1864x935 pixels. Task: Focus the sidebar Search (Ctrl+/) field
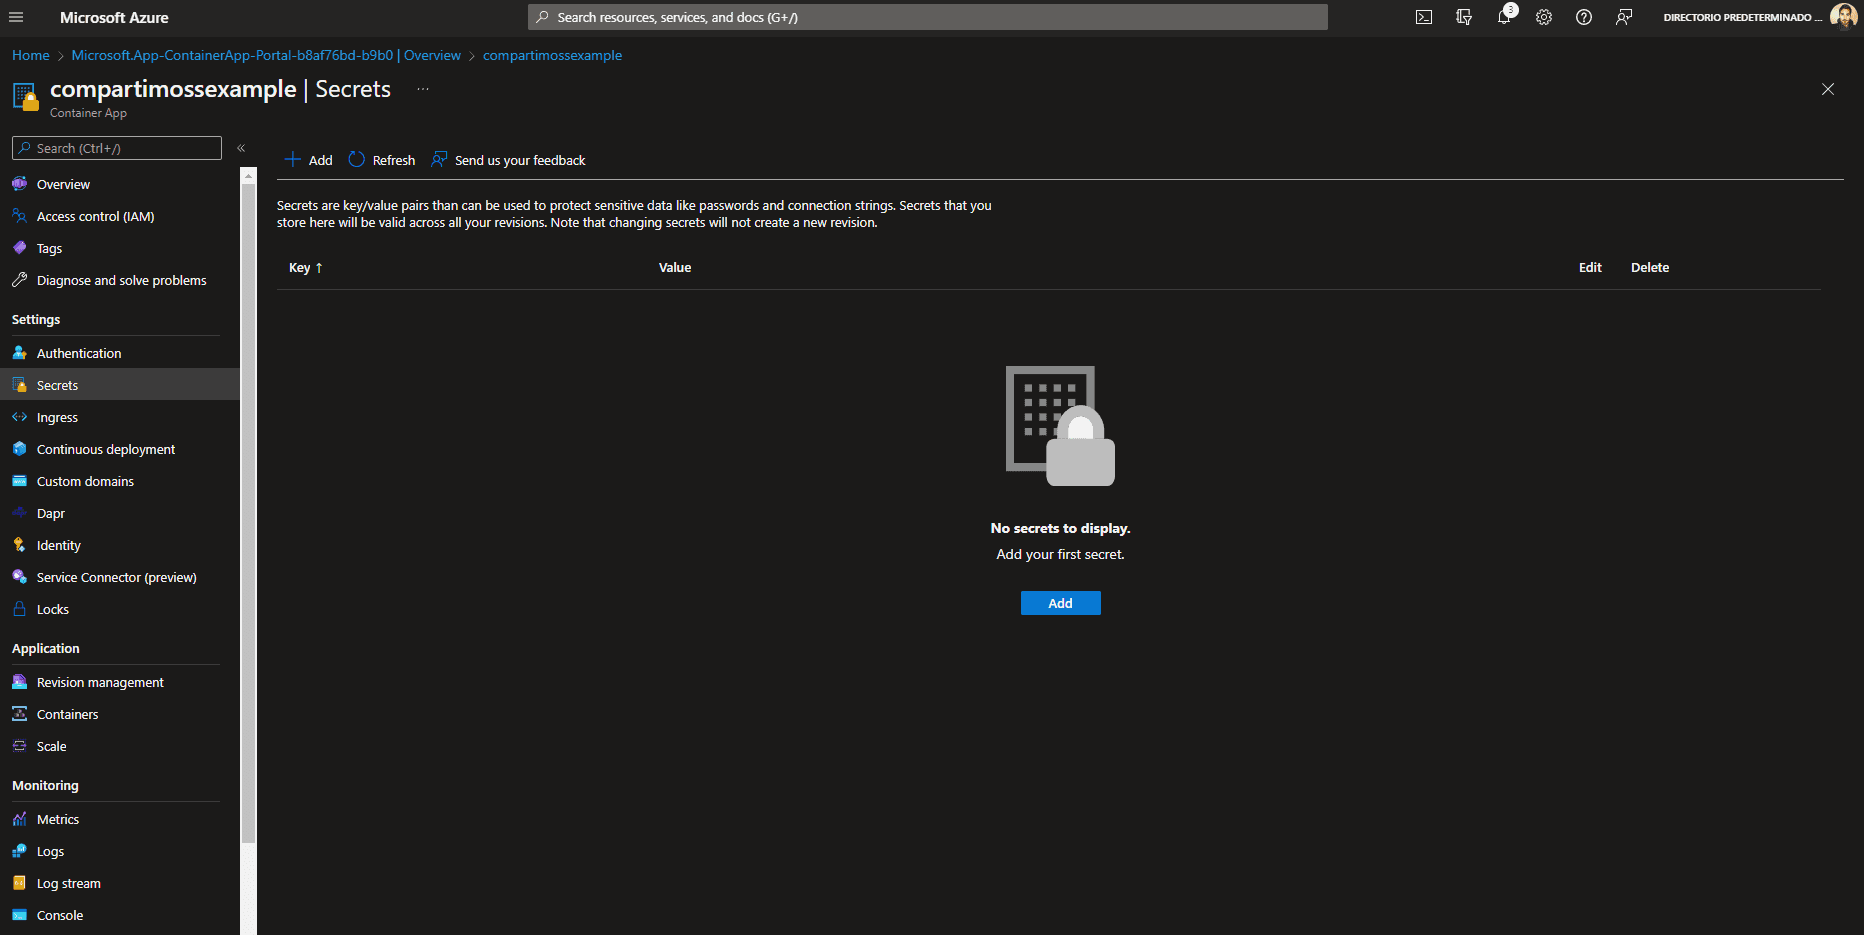117,148
